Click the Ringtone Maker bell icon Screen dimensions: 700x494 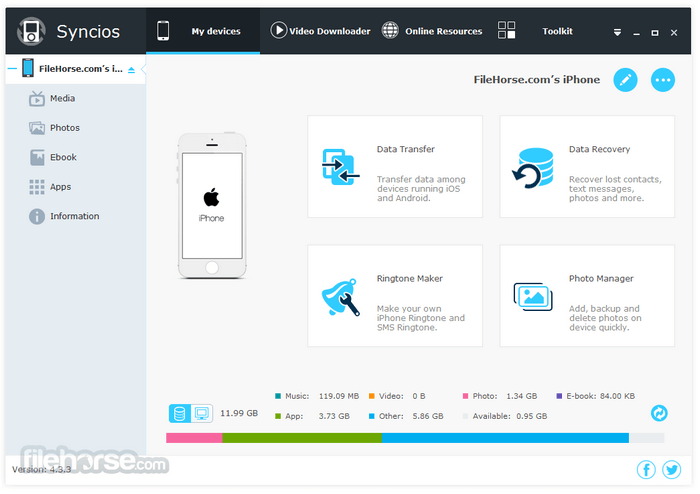(341, 297)
